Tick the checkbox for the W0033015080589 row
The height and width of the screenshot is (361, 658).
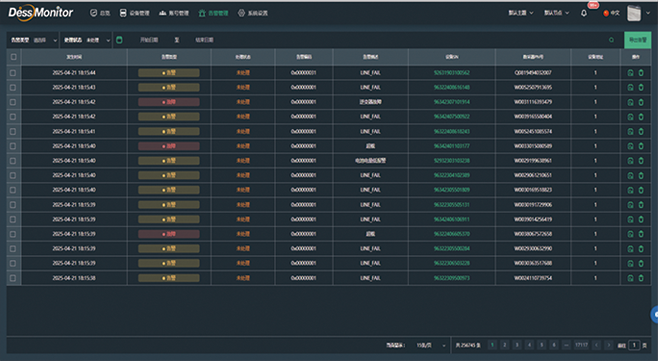pyautogui.click(x=13, y=146)
